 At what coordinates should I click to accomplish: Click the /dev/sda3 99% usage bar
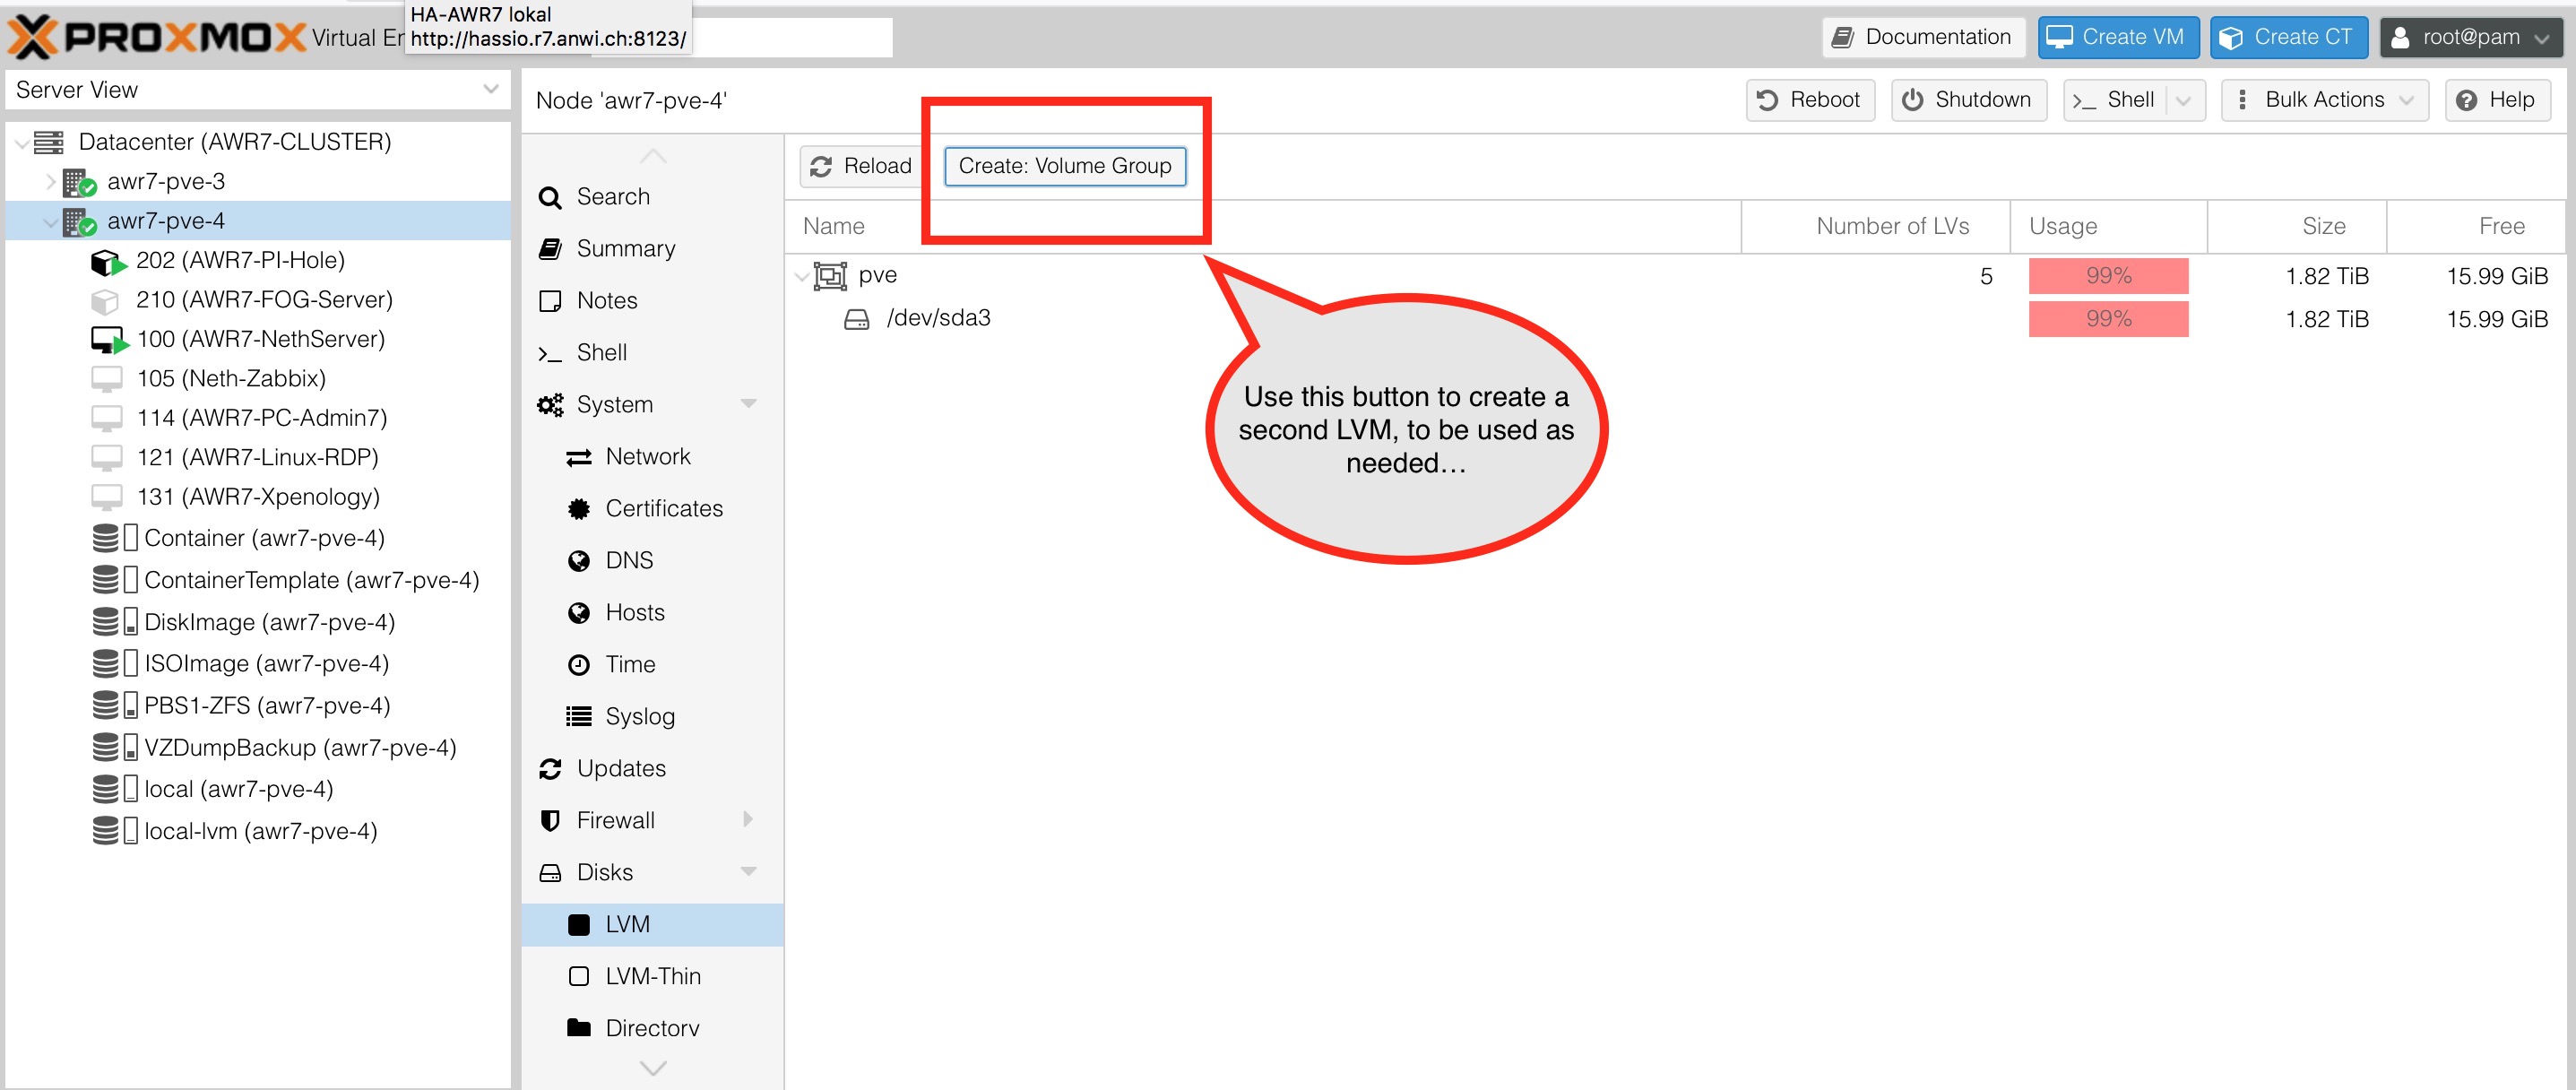click(2108, 319)
